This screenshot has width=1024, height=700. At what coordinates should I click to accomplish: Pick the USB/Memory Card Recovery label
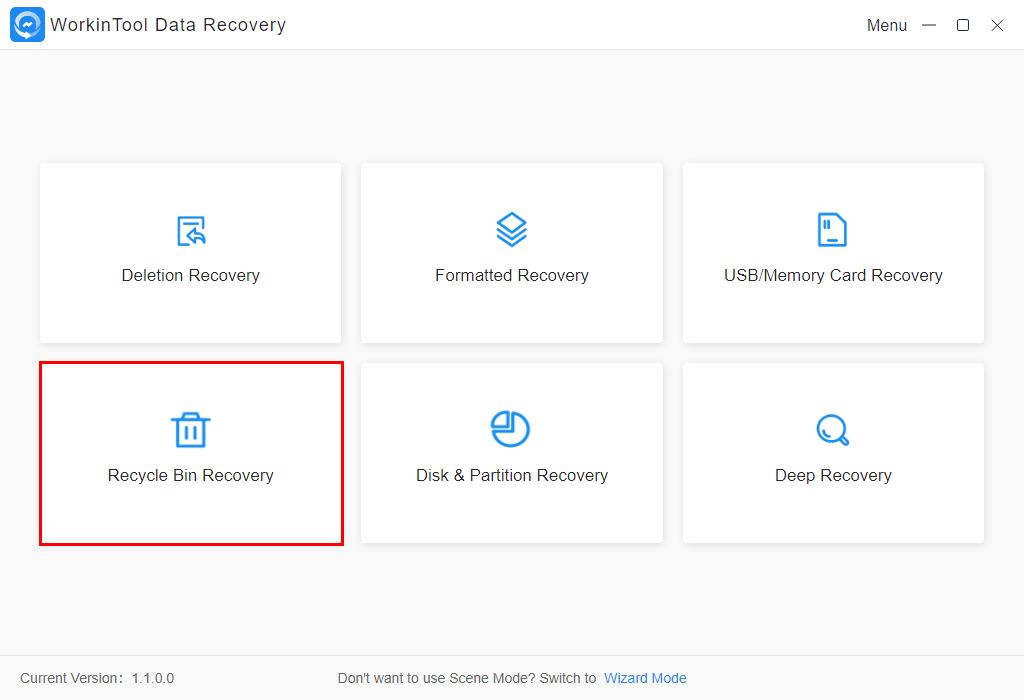pos(833,276)
